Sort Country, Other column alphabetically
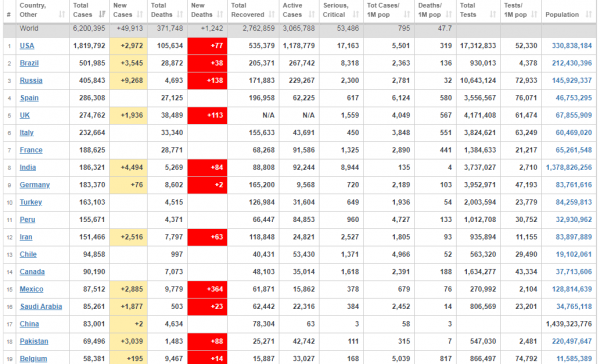Screen dimensions: 600x364 (x=62, y=15)
